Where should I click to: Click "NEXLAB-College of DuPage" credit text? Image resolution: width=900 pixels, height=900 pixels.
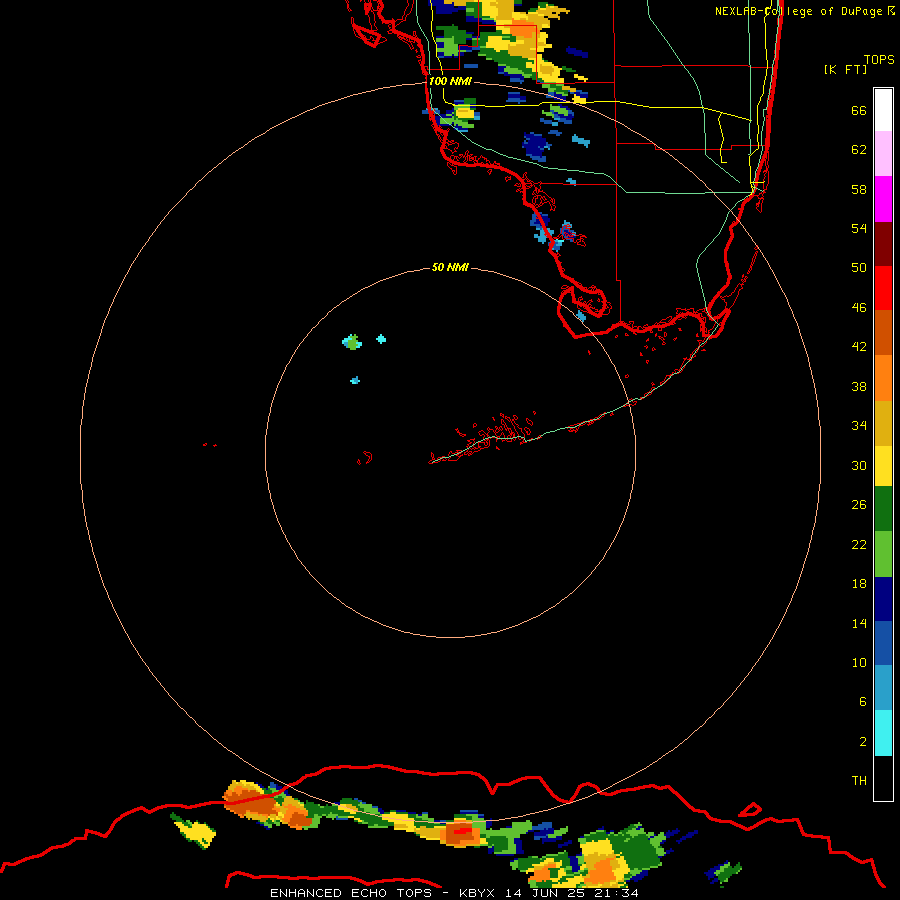click(798, 11)
